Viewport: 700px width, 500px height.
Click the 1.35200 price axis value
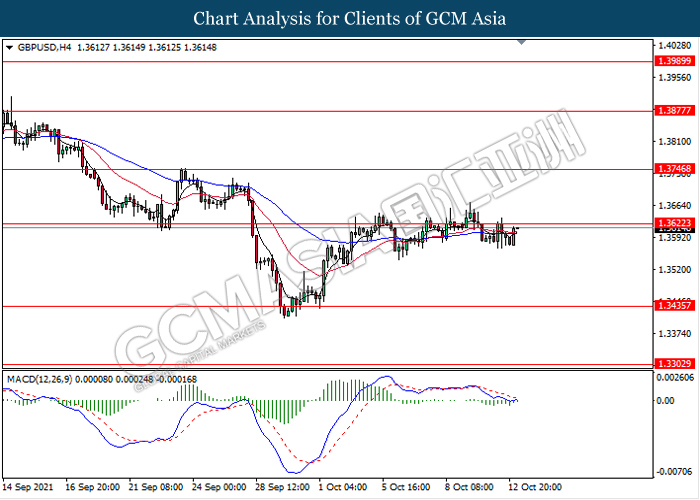pos(677,270)
